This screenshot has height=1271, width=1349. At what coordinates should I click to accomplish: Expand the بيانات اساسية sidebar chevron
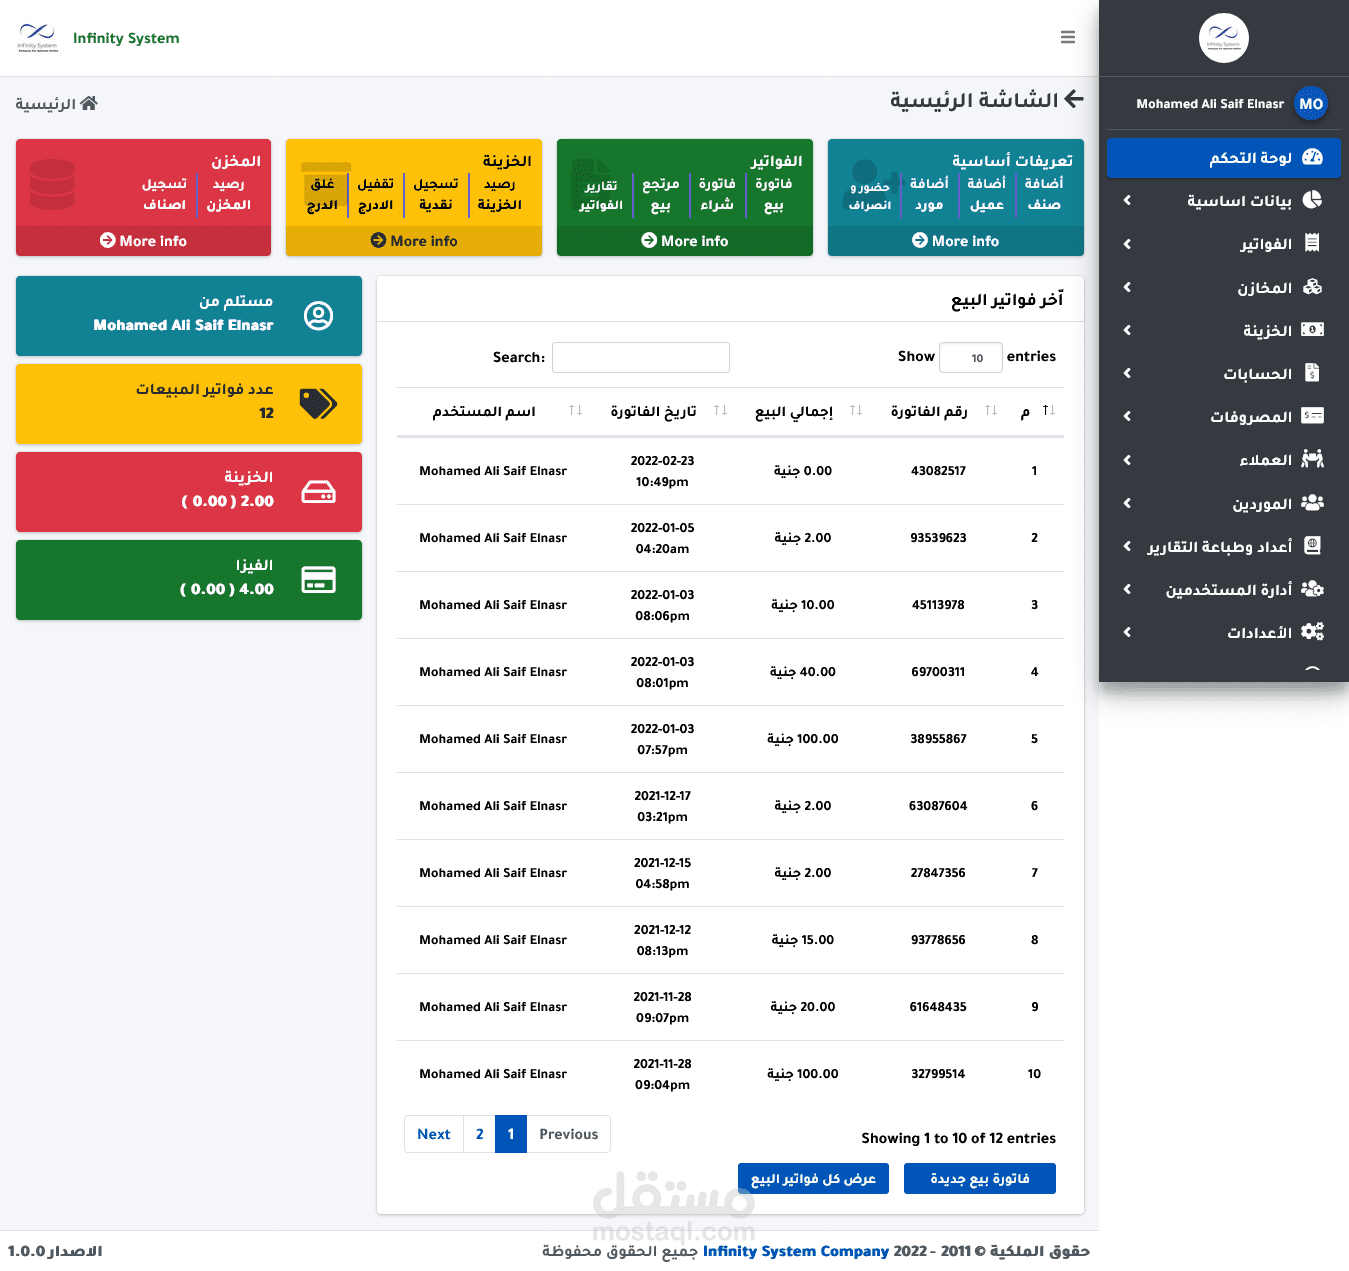(1127, 200)
